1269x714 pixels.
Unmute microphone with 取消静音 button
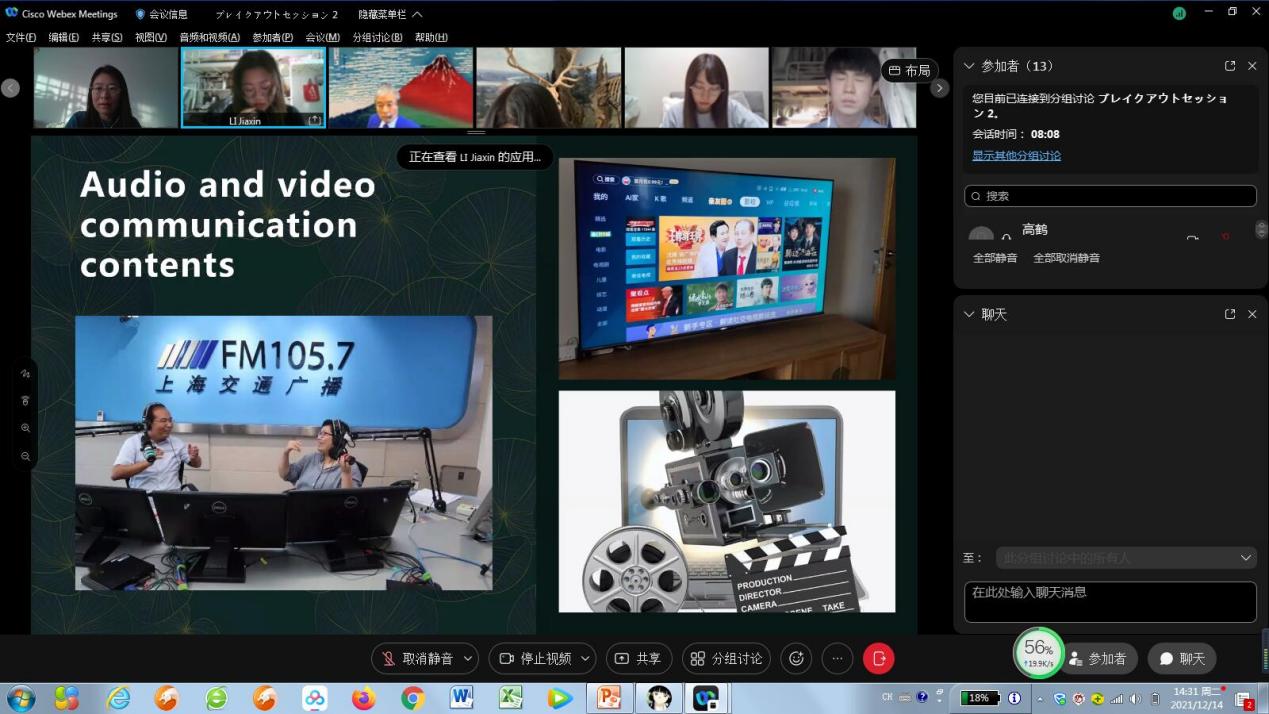click(x=418, y=658)
